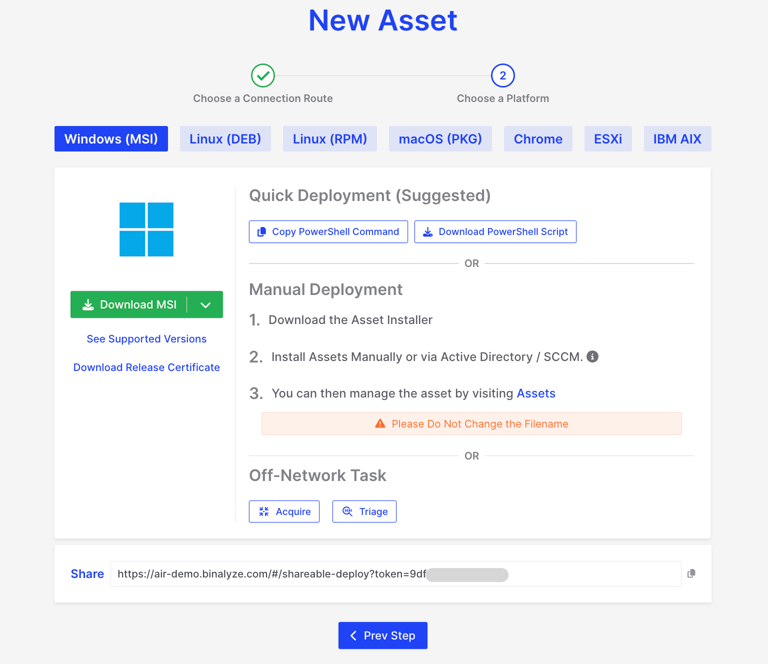Viewport: 768px width, 664px height.
Task: Choose the macOS (PKG) platform tab
Action: [x=440, y=139]
